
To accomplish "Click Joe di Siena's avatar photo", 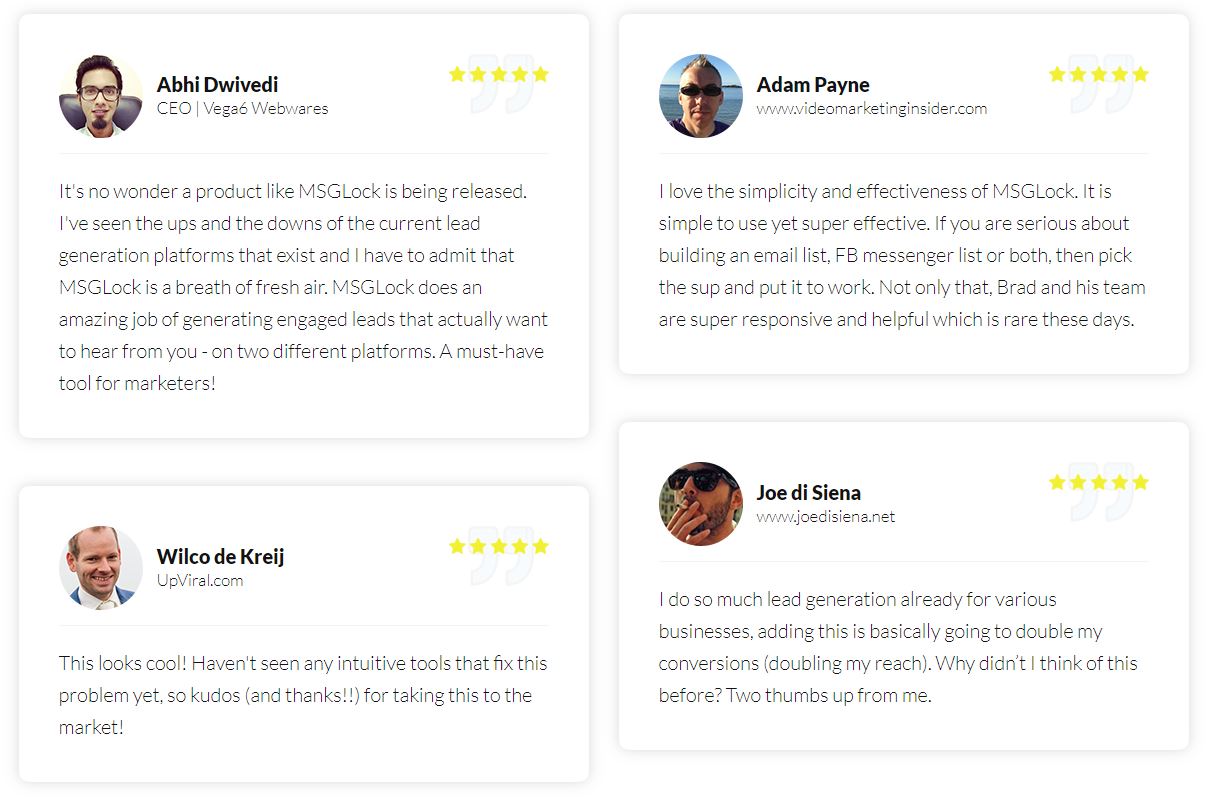I will (701, 504).
